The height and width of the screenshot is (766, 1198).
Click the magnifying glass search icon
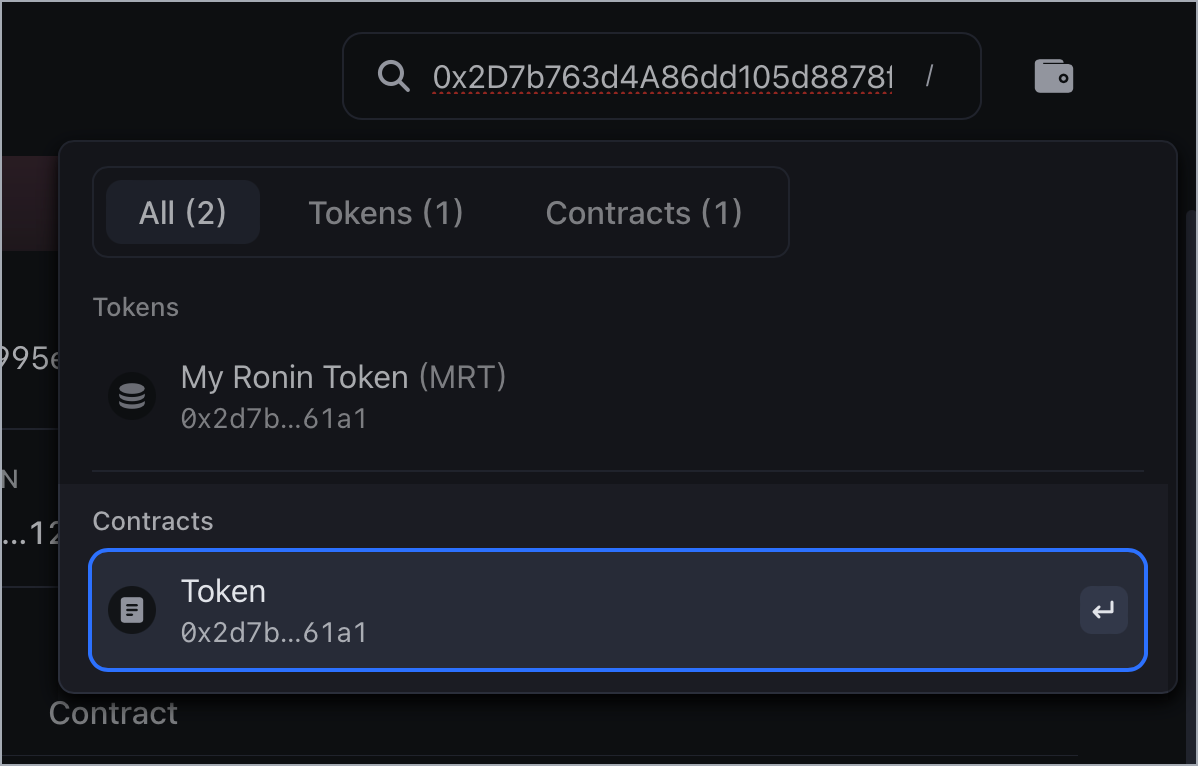[x=394, y=76]
